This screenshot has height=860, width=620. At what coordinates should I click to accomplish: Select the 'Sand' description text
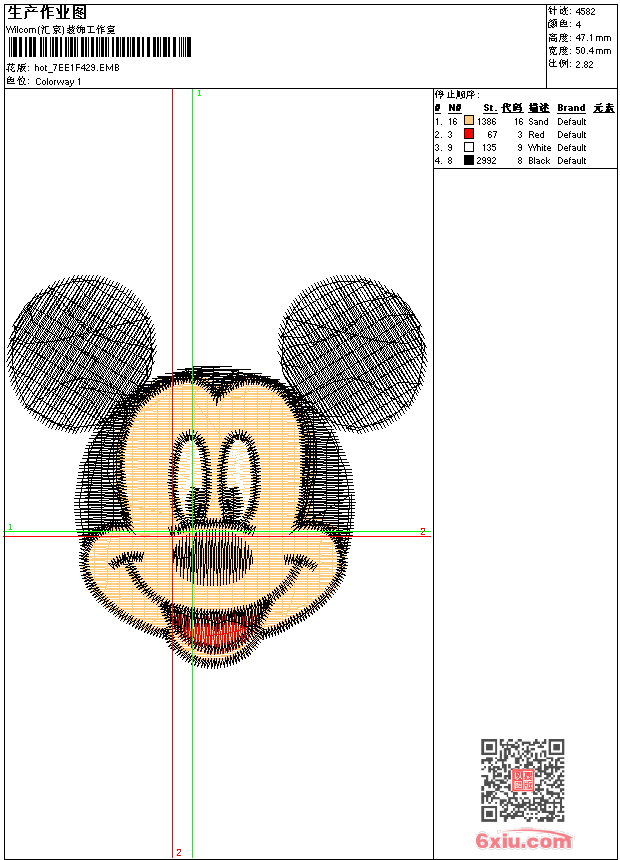538,121
